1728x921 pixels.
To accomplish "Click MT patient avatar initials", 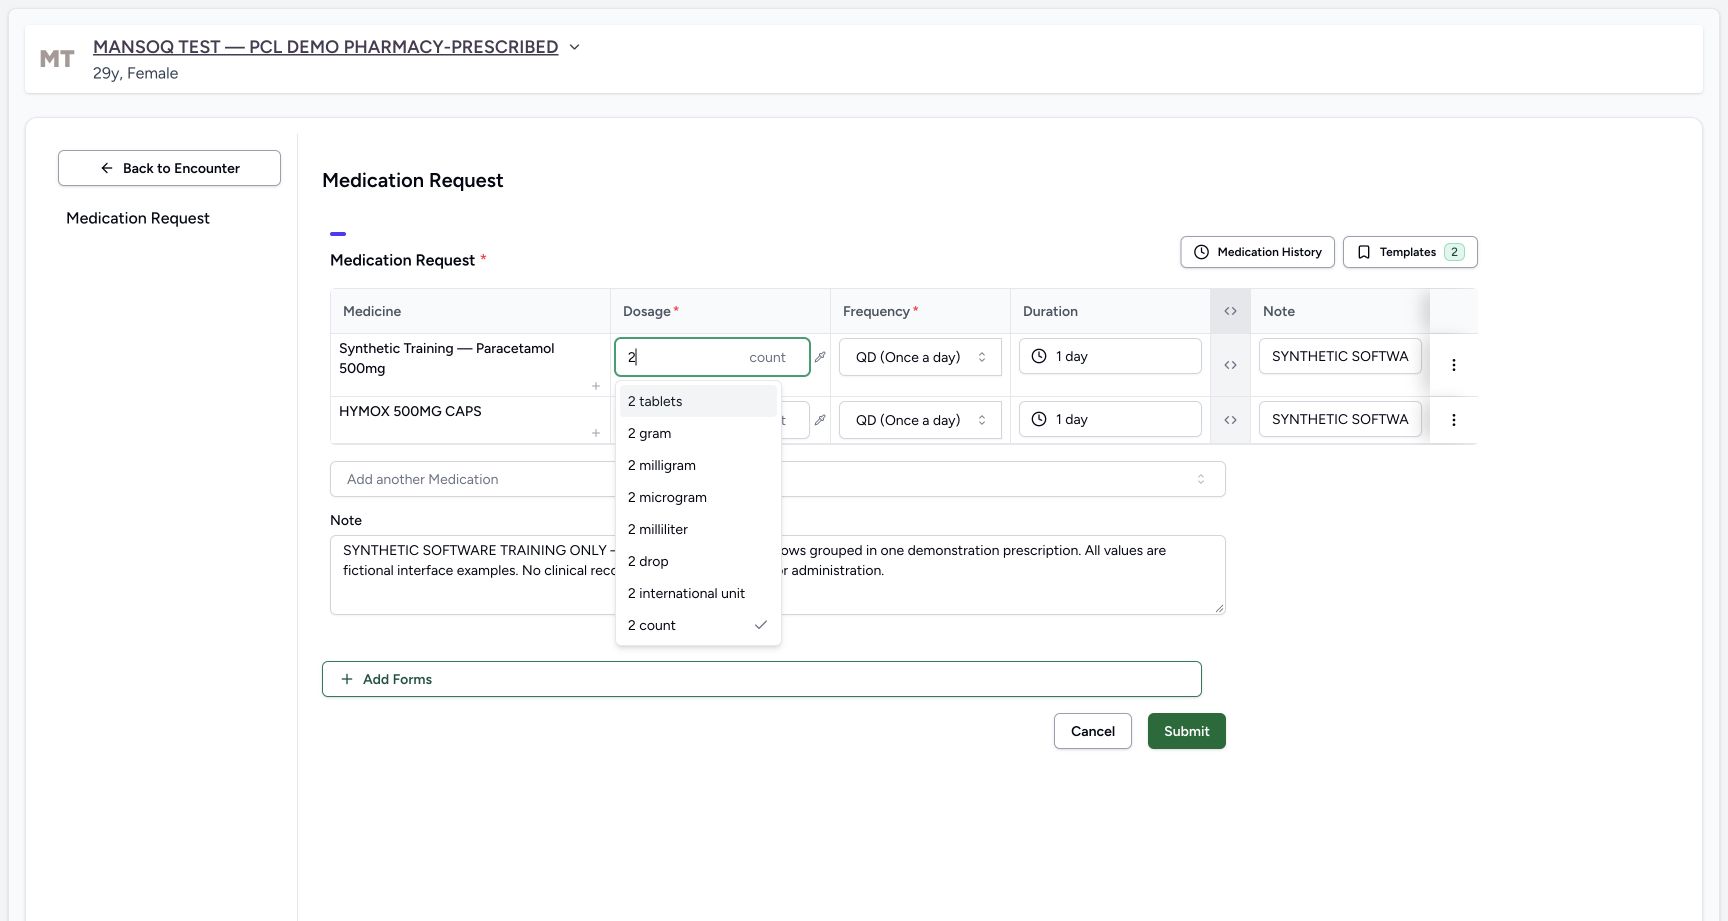I will click(x=57, y=59).
